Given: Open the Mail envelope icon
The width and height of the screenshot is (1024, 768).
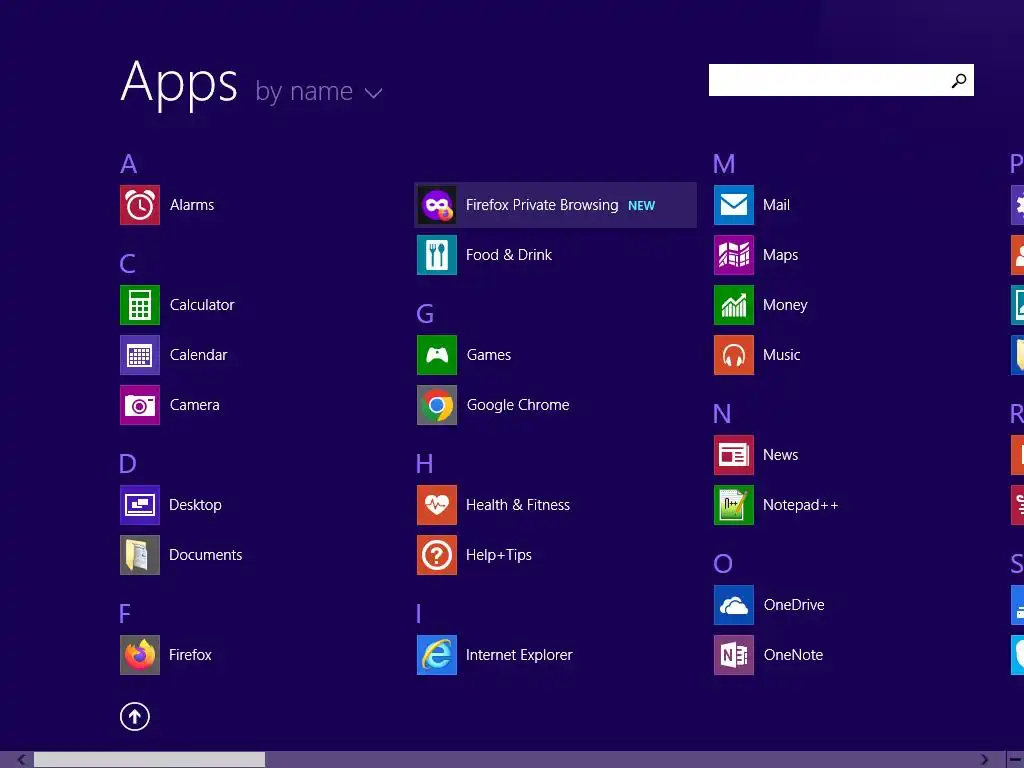Looking at the screenshot, I should click(x=734, y=205).
